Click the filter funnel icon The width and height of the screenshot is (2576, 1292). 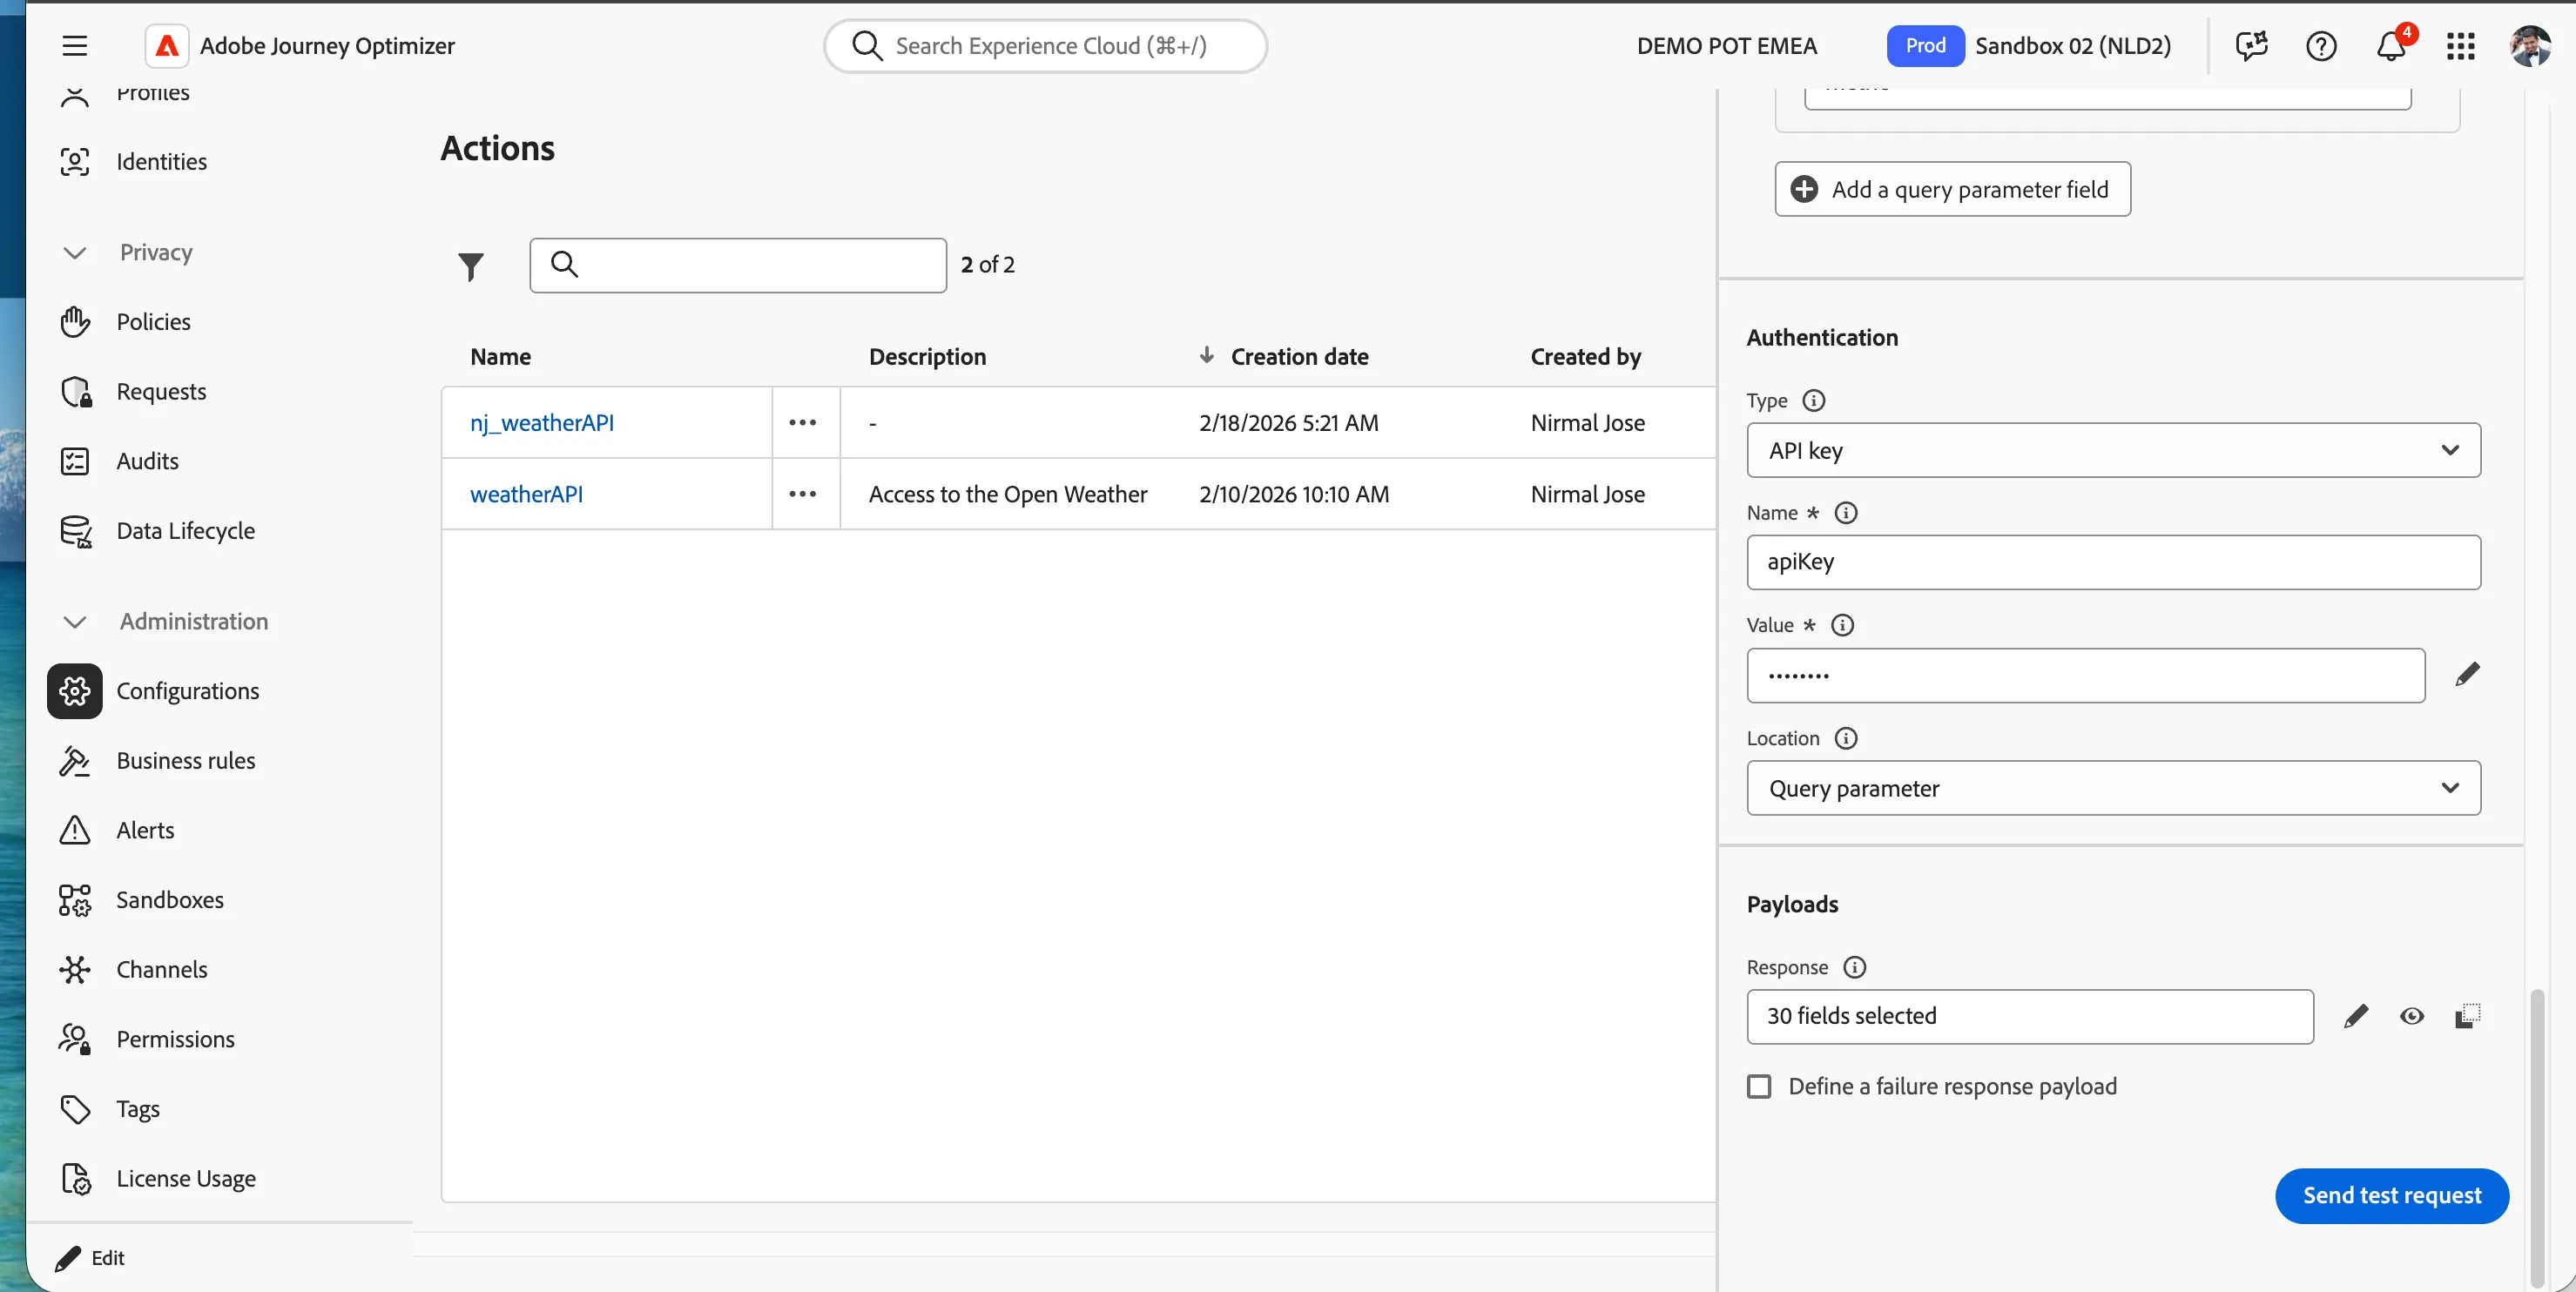(471, 266)
